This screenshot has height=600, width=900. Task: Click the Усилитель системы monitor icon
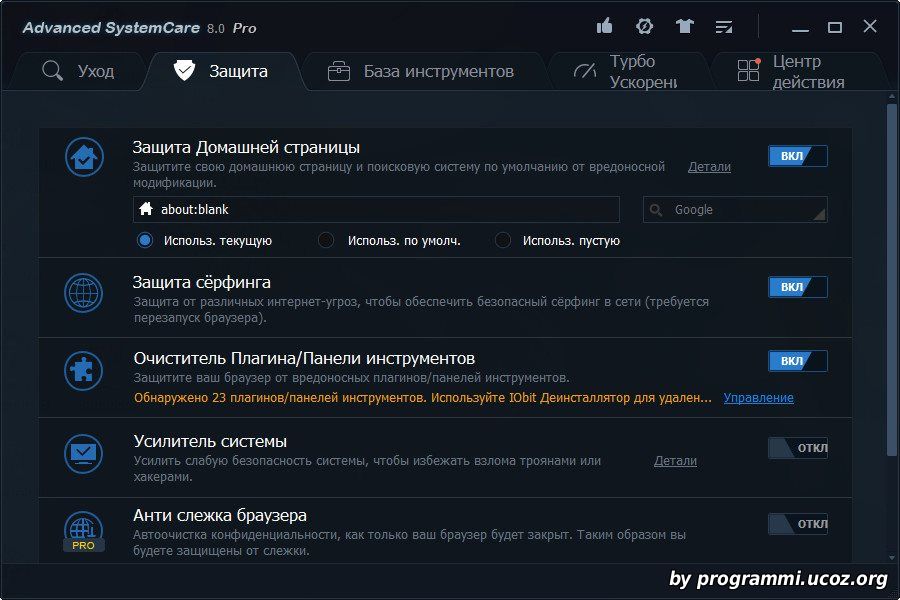click(84, 452)
